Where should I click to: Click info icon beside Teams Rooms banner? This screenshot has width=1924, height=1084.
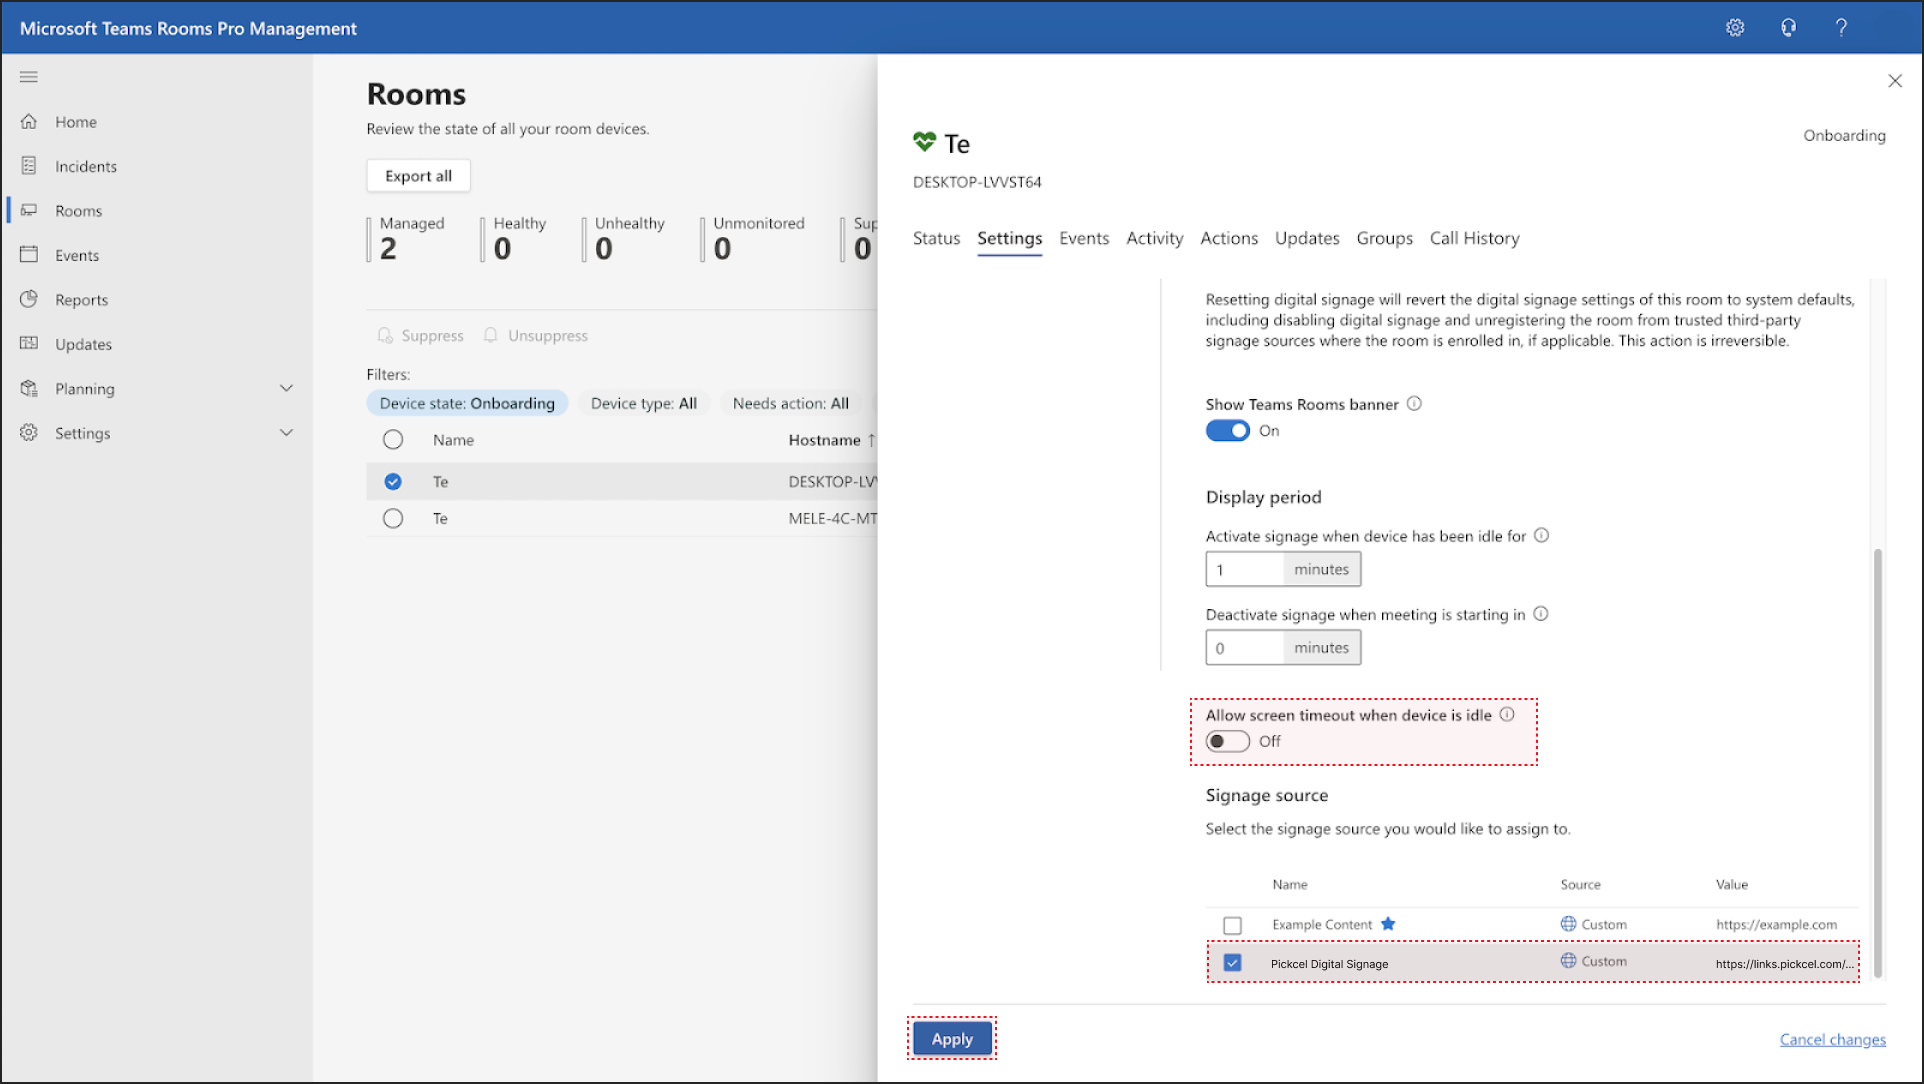[x=1414, y=404]
